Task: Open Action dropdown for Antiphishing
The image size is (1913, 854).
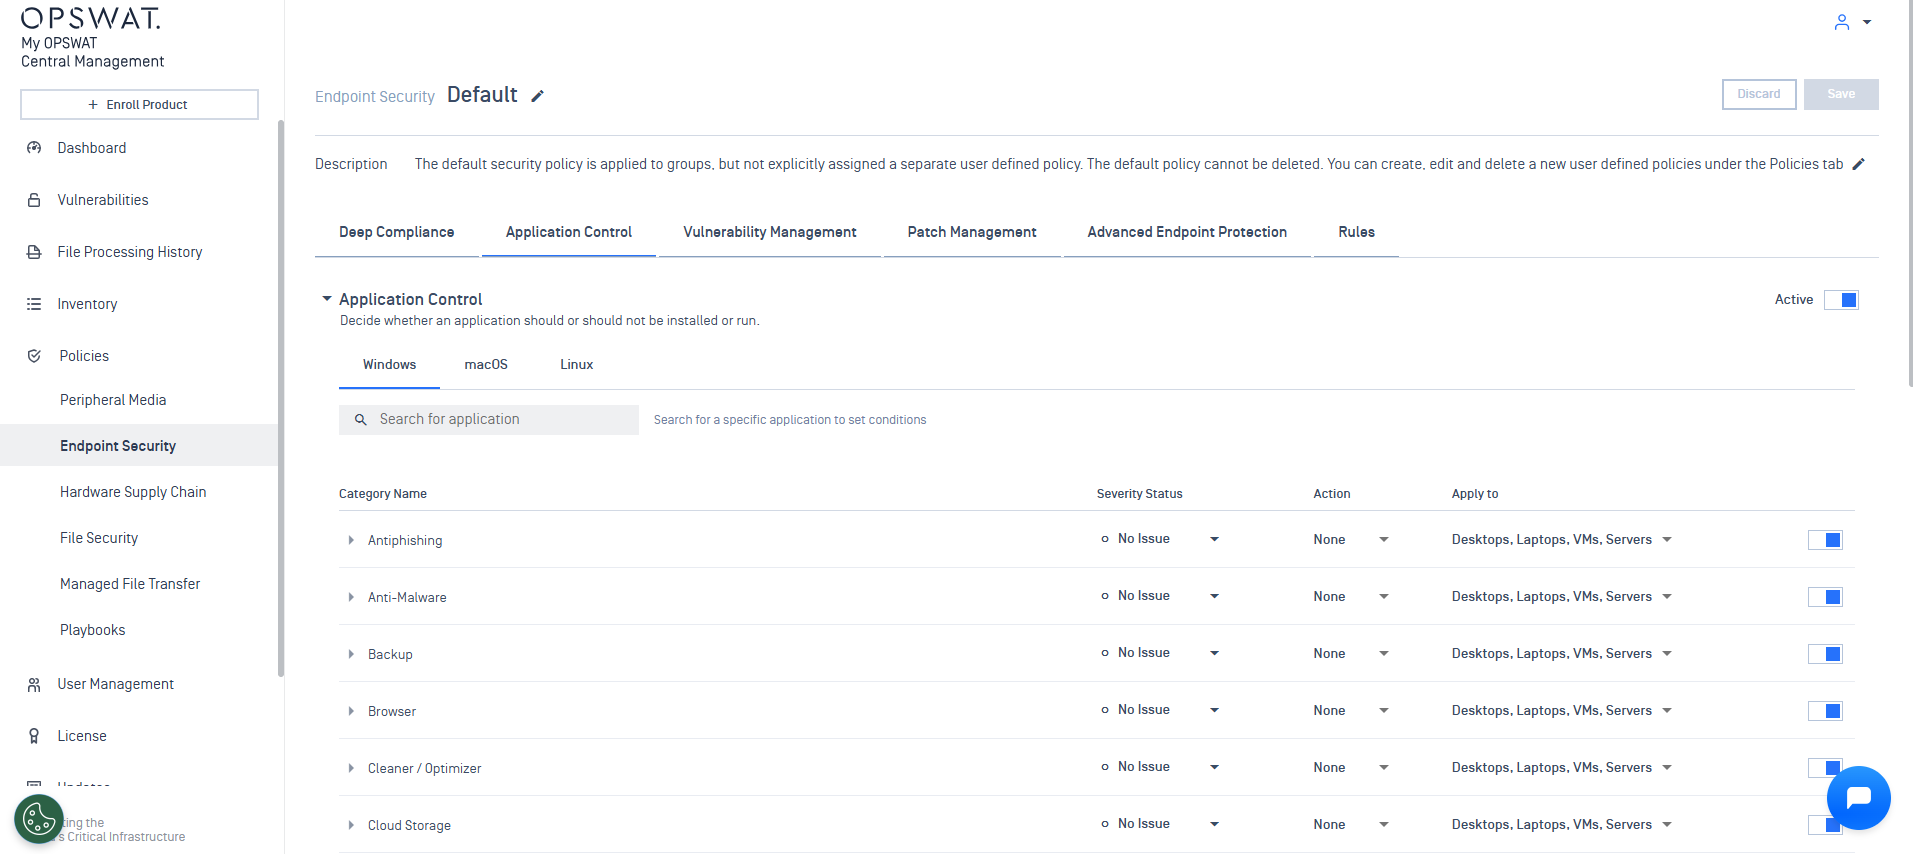Action: (1383, 539)
